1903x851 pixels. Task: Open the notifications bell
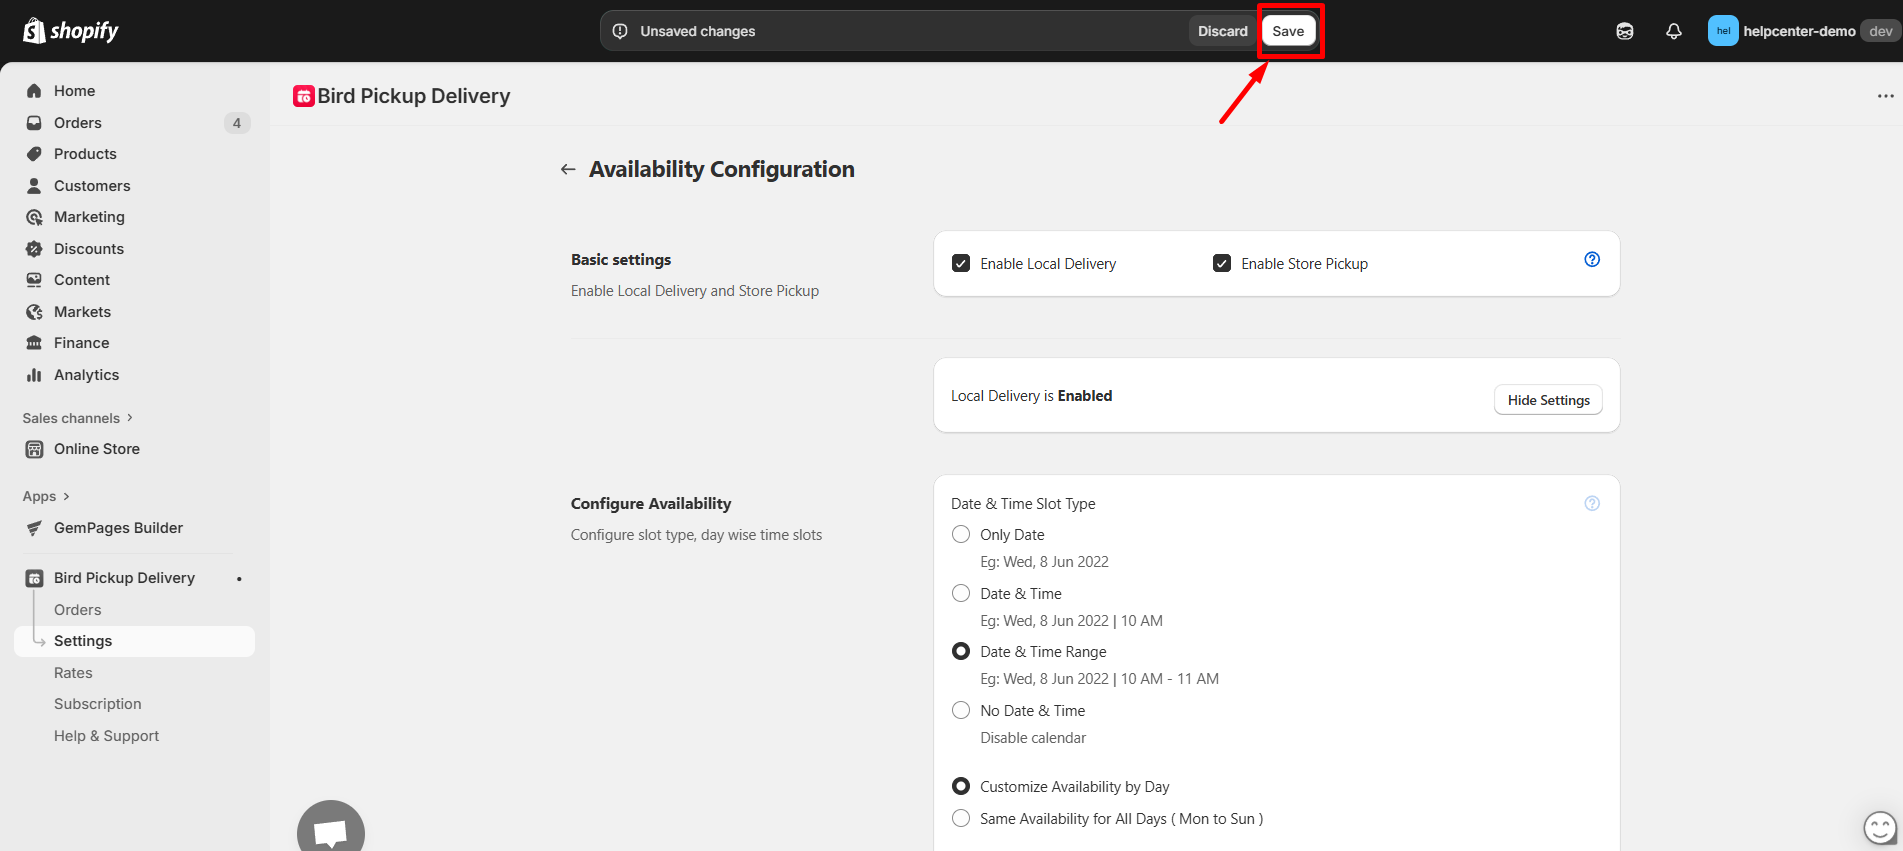[x=1673, y=31]
